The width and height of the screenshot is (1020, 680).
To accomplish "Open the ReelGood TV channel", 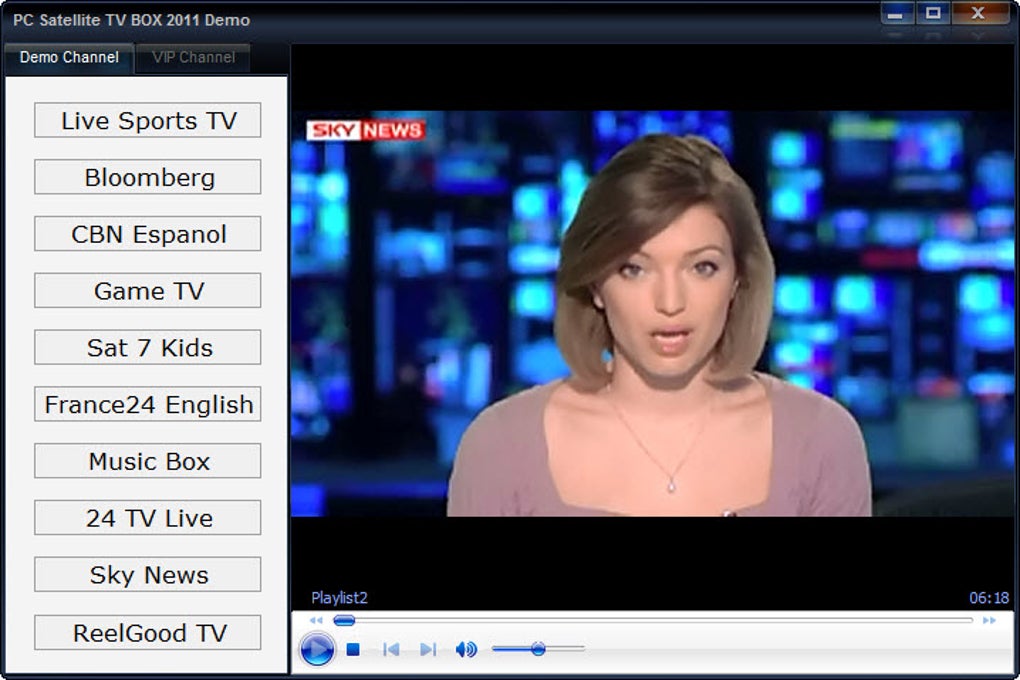I will point(148,632).
